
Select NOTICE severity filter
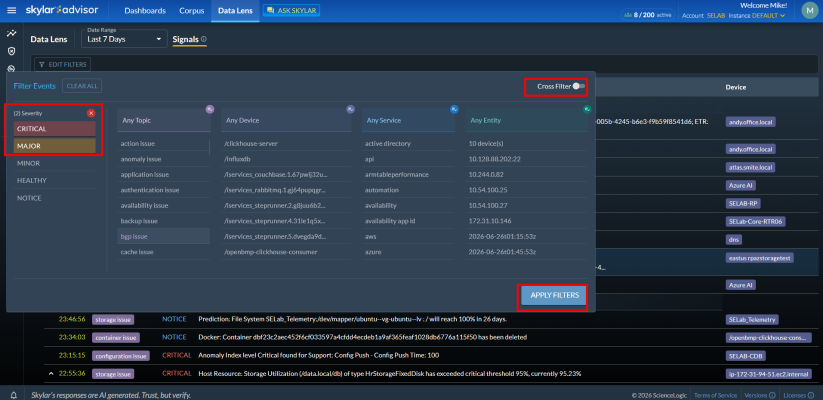coord(55,198)
